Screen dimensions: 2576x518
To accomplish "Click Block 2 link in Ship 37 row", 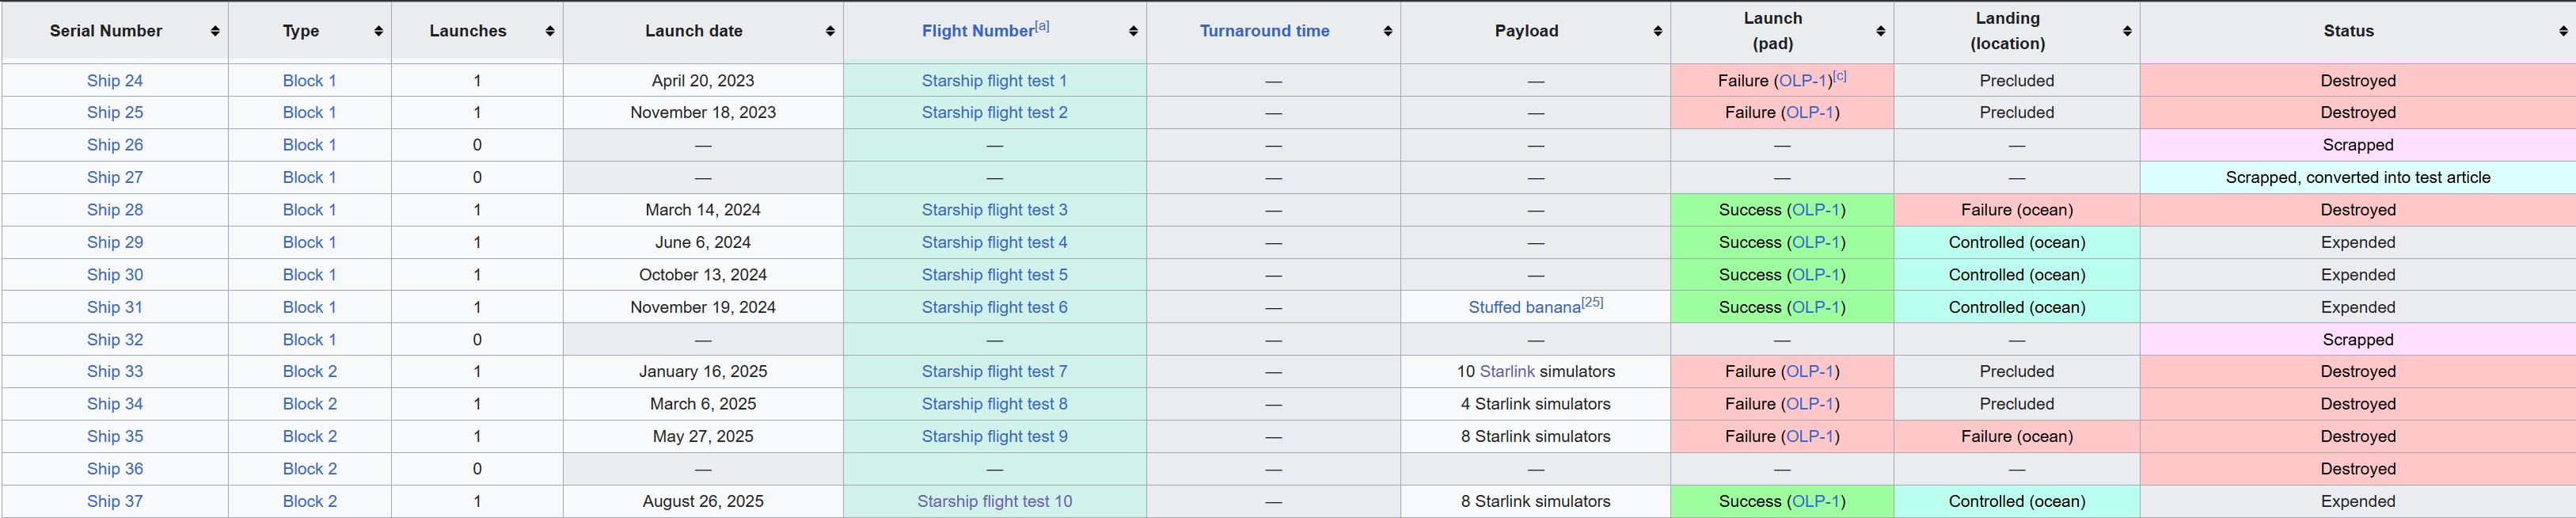I will click(310, 501).
